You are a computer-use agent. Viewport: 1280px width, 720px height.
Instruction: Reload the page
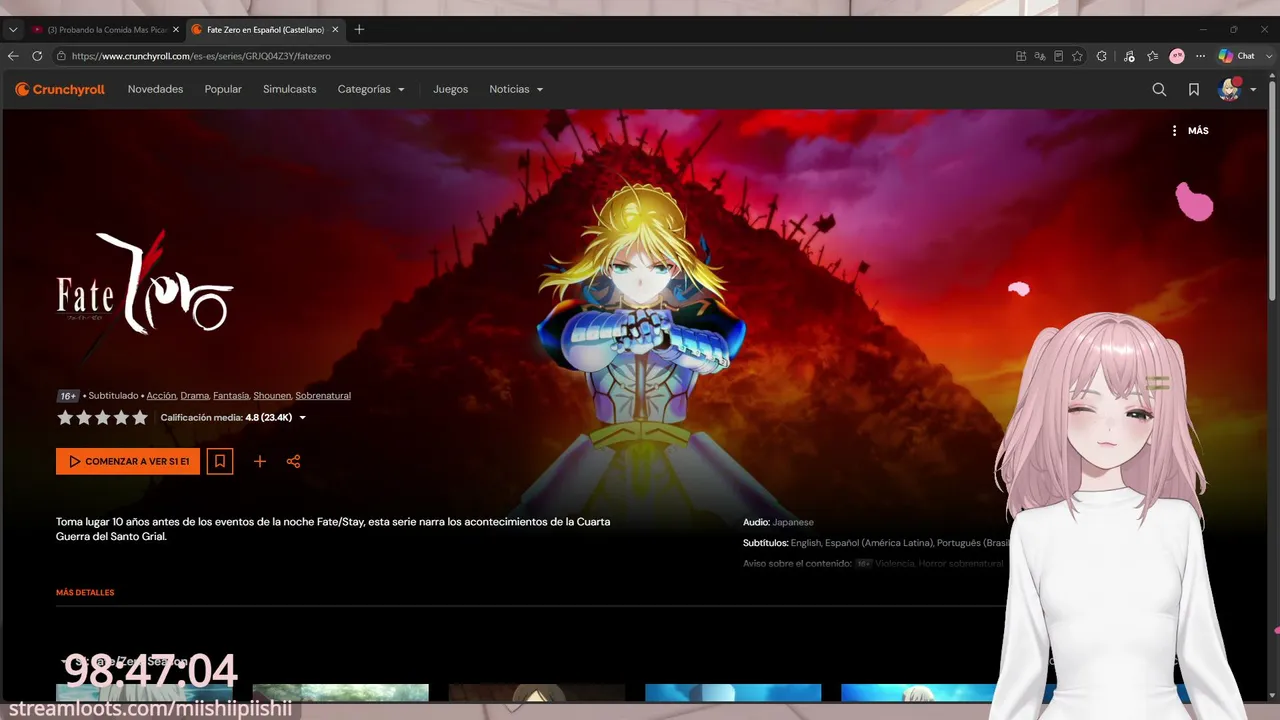tap(37, 56)
